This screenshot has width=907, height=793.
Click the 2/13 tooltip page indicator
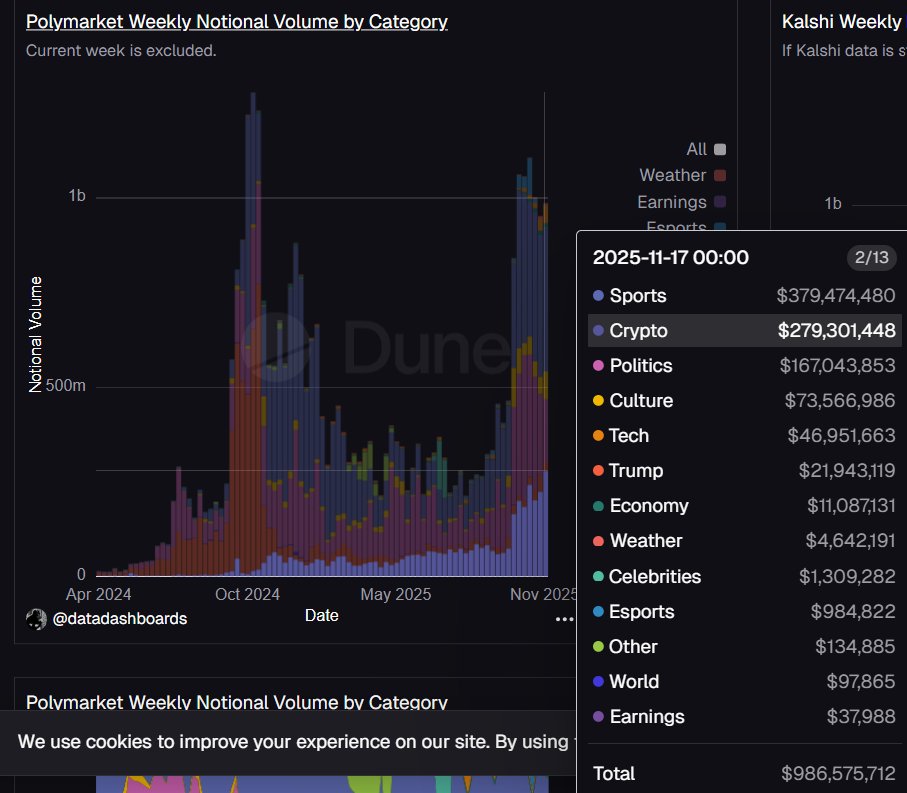coord(872,257)
